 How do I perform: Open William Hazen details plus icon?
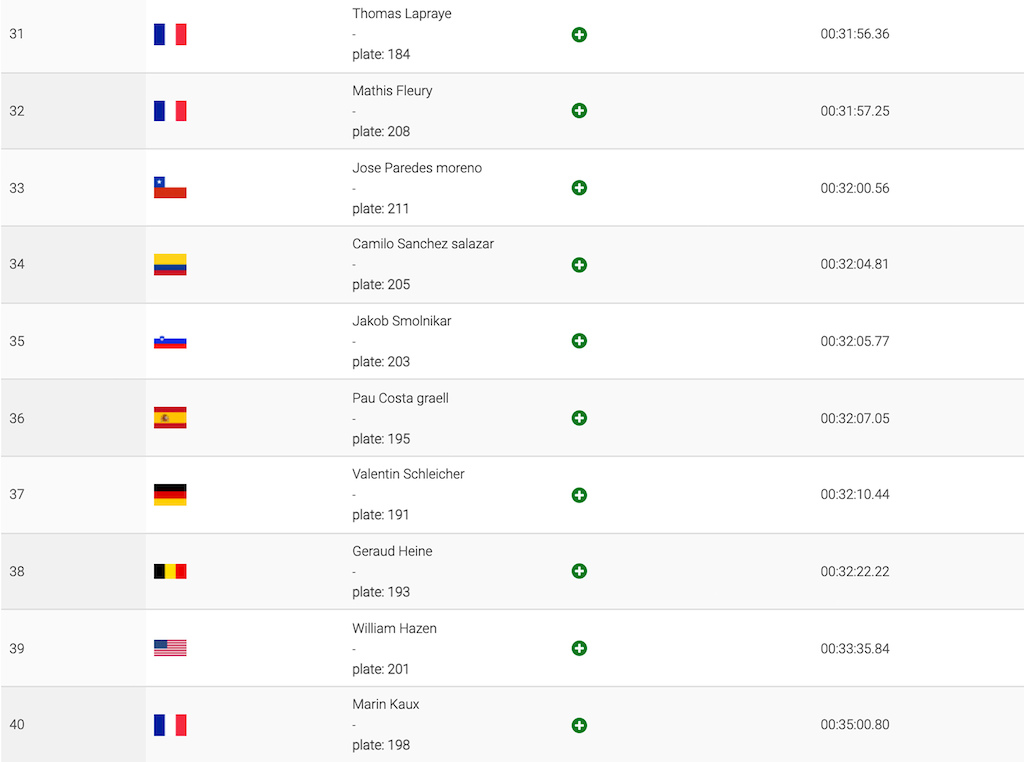[x=579, y=648]
